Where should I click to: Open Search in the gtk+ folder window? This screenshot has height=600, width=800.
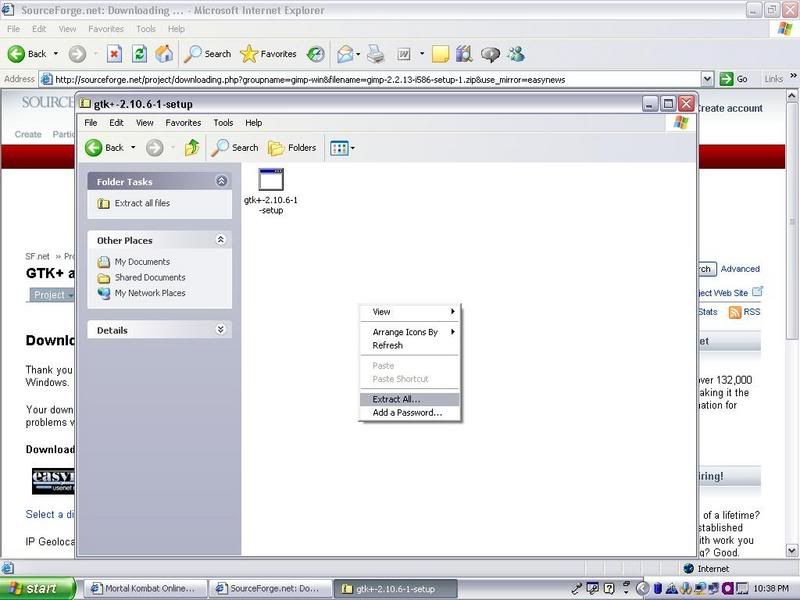coord(235,148)
